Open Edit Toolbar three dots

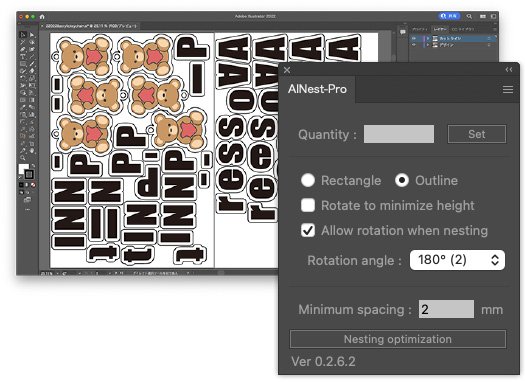point(27,210)
